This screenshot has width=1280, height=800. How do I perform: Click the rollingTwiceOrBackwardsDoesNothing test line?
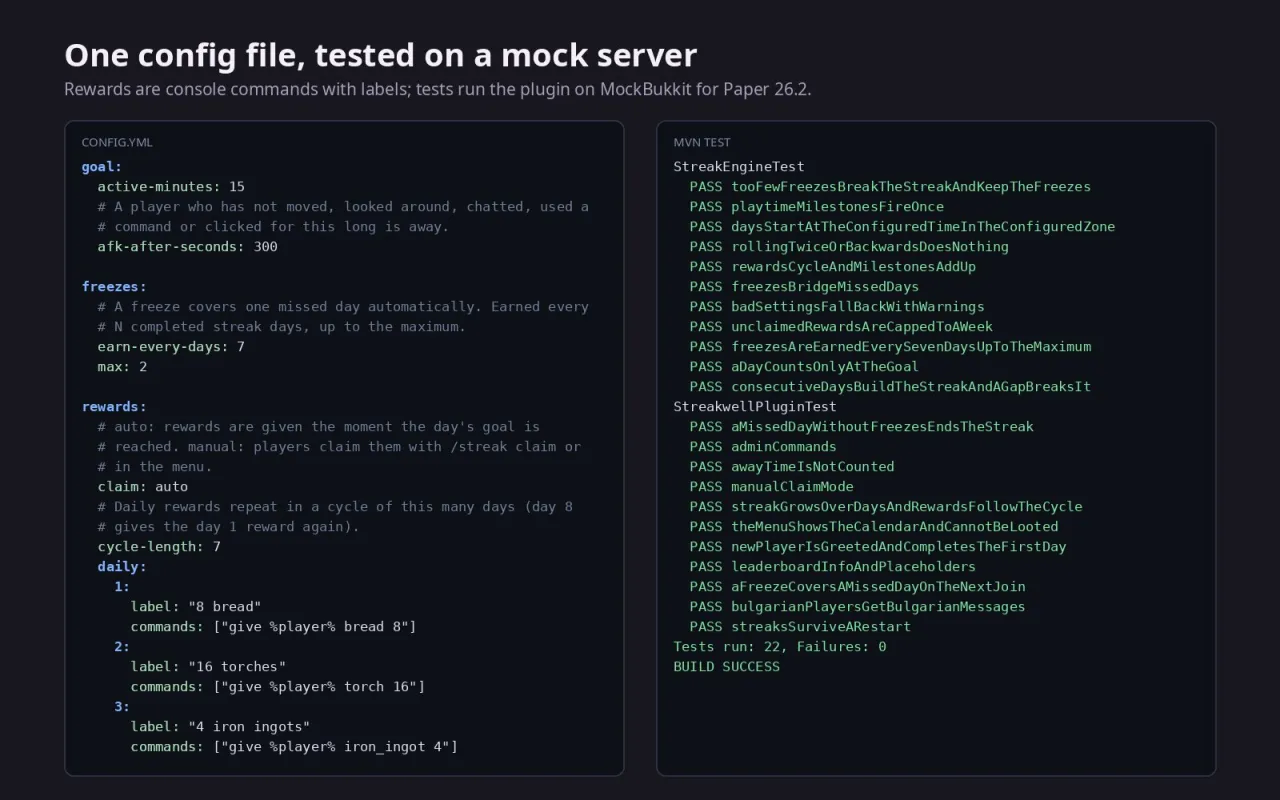point(849,247)
